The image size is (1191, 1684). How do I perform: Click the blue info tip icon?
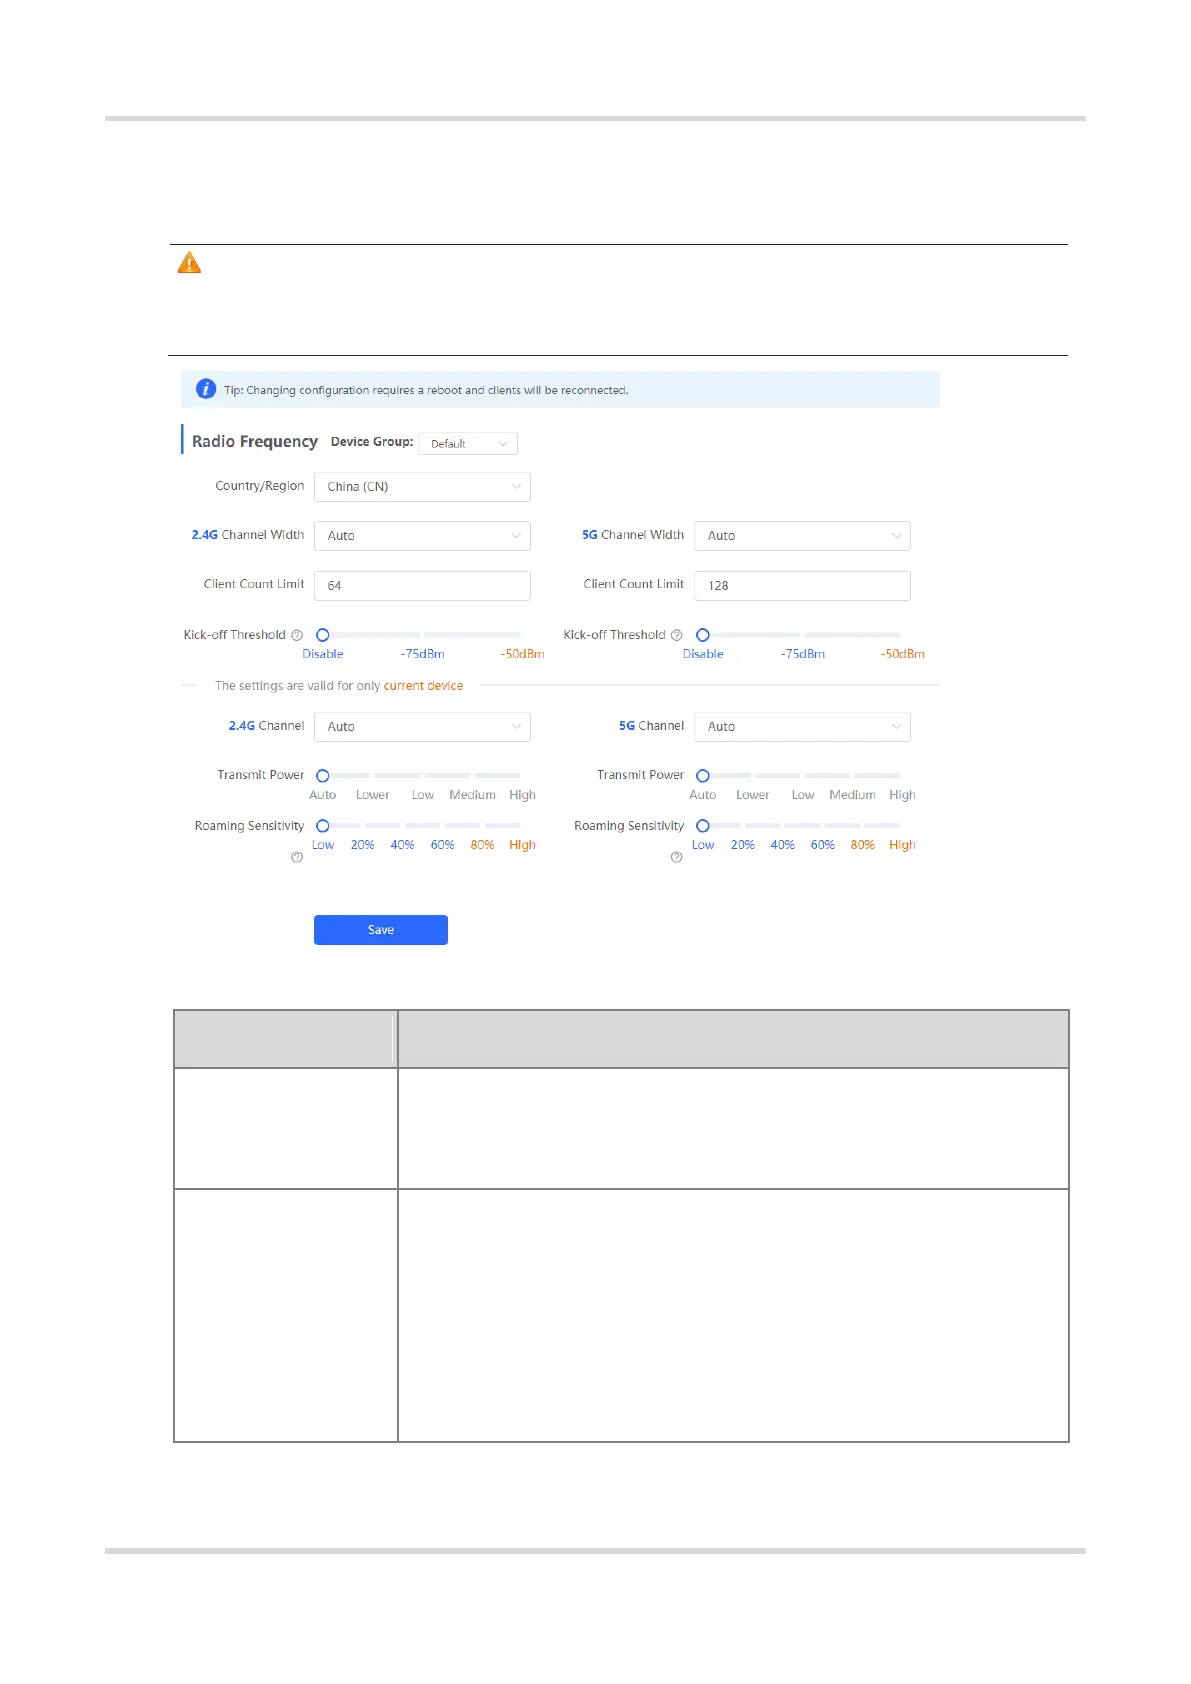(x=206, y=389)
